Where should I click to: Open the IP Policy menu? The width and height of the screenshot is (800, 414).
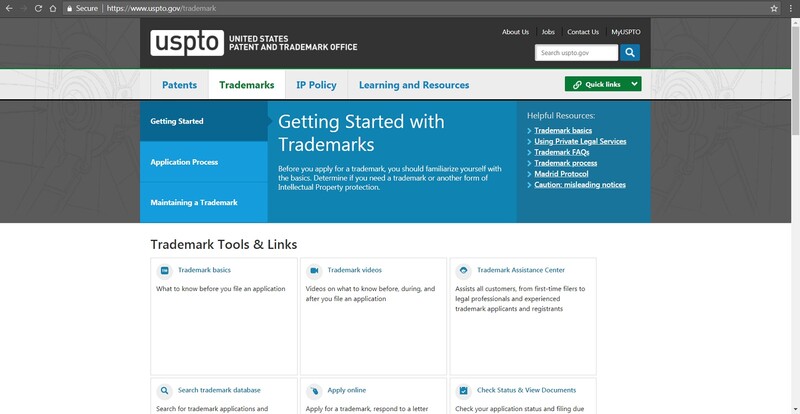coord(316,85)
